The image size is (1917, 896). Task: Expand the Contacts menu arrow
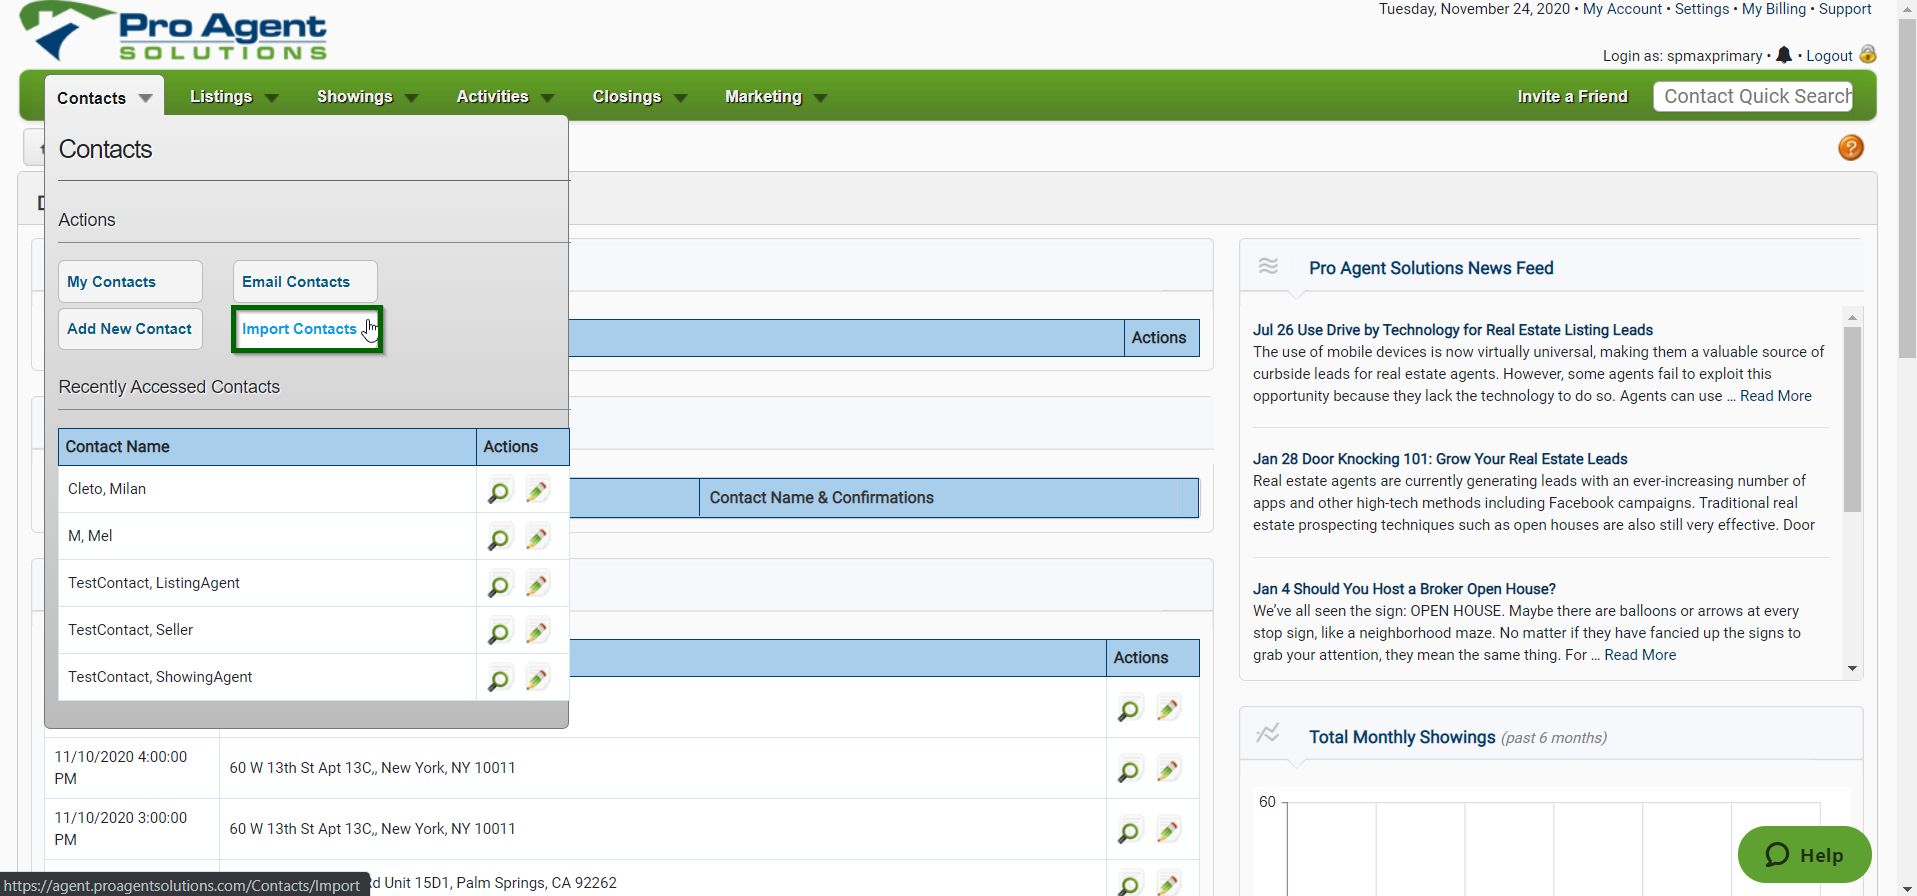pos(146,99)
